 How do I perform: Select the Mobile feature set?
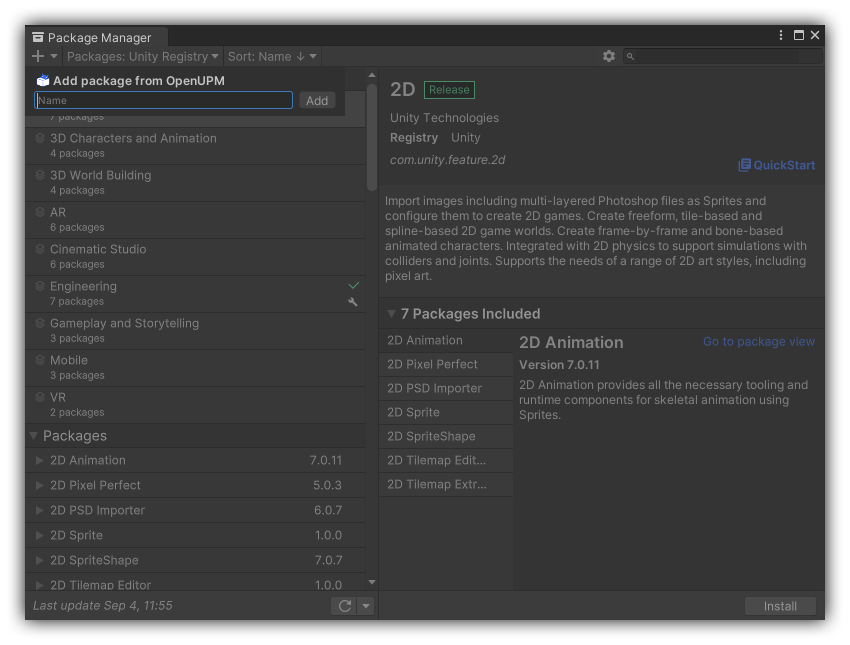point(68,360)
